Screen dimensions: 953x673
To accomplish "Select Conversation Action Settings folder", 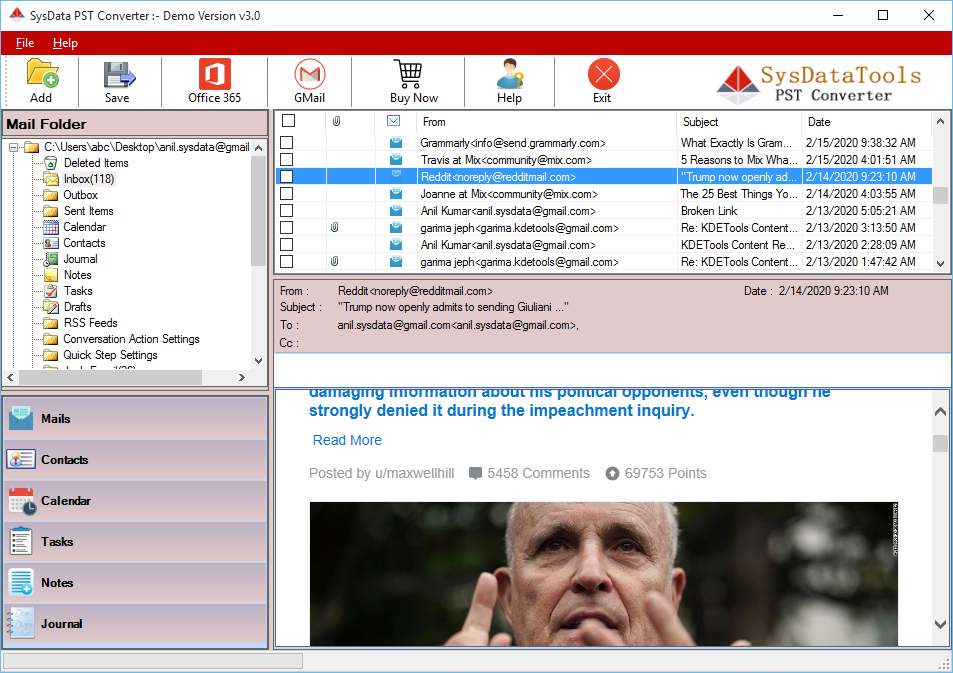I will 131,339.
